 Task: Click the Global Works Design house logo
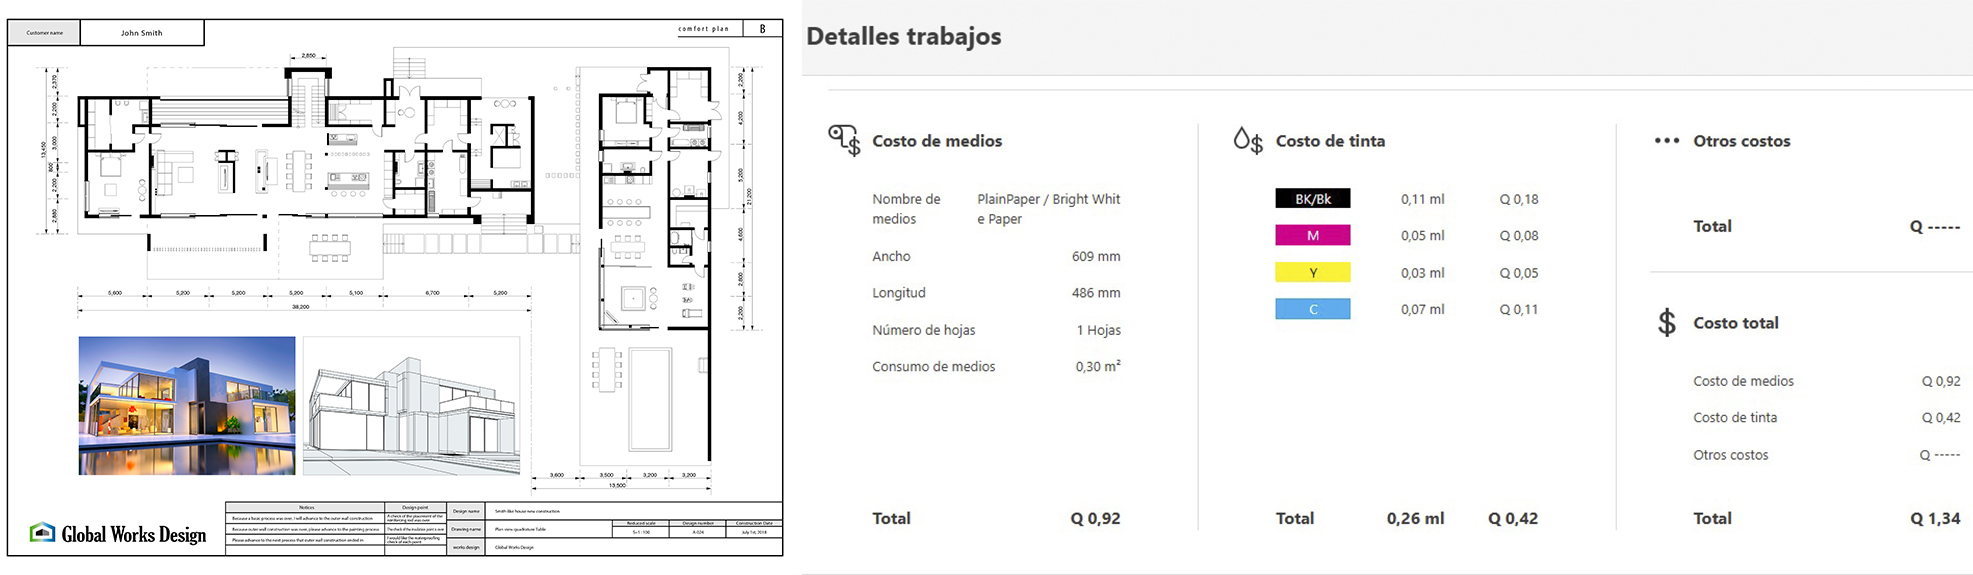(x=42, y=533)
